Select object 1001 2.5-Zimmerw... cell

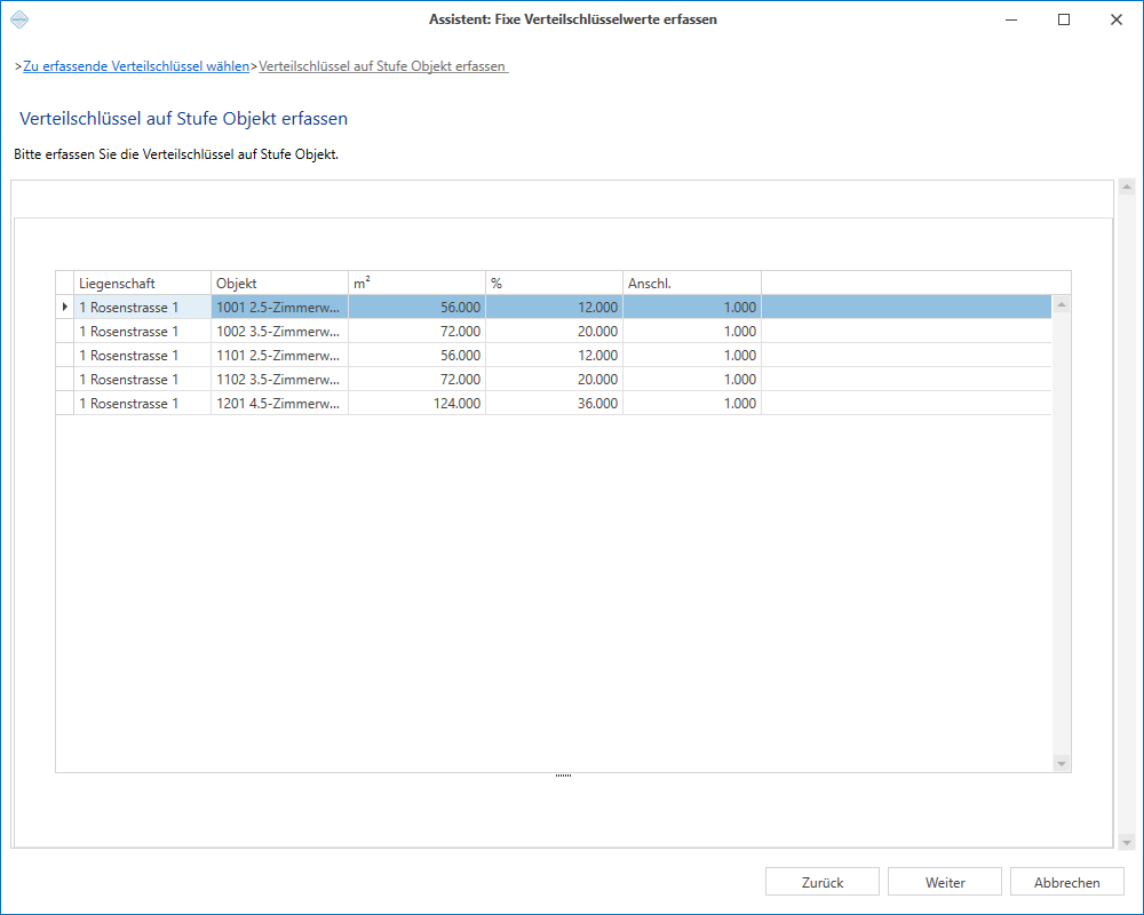click(x=279, y=307)
